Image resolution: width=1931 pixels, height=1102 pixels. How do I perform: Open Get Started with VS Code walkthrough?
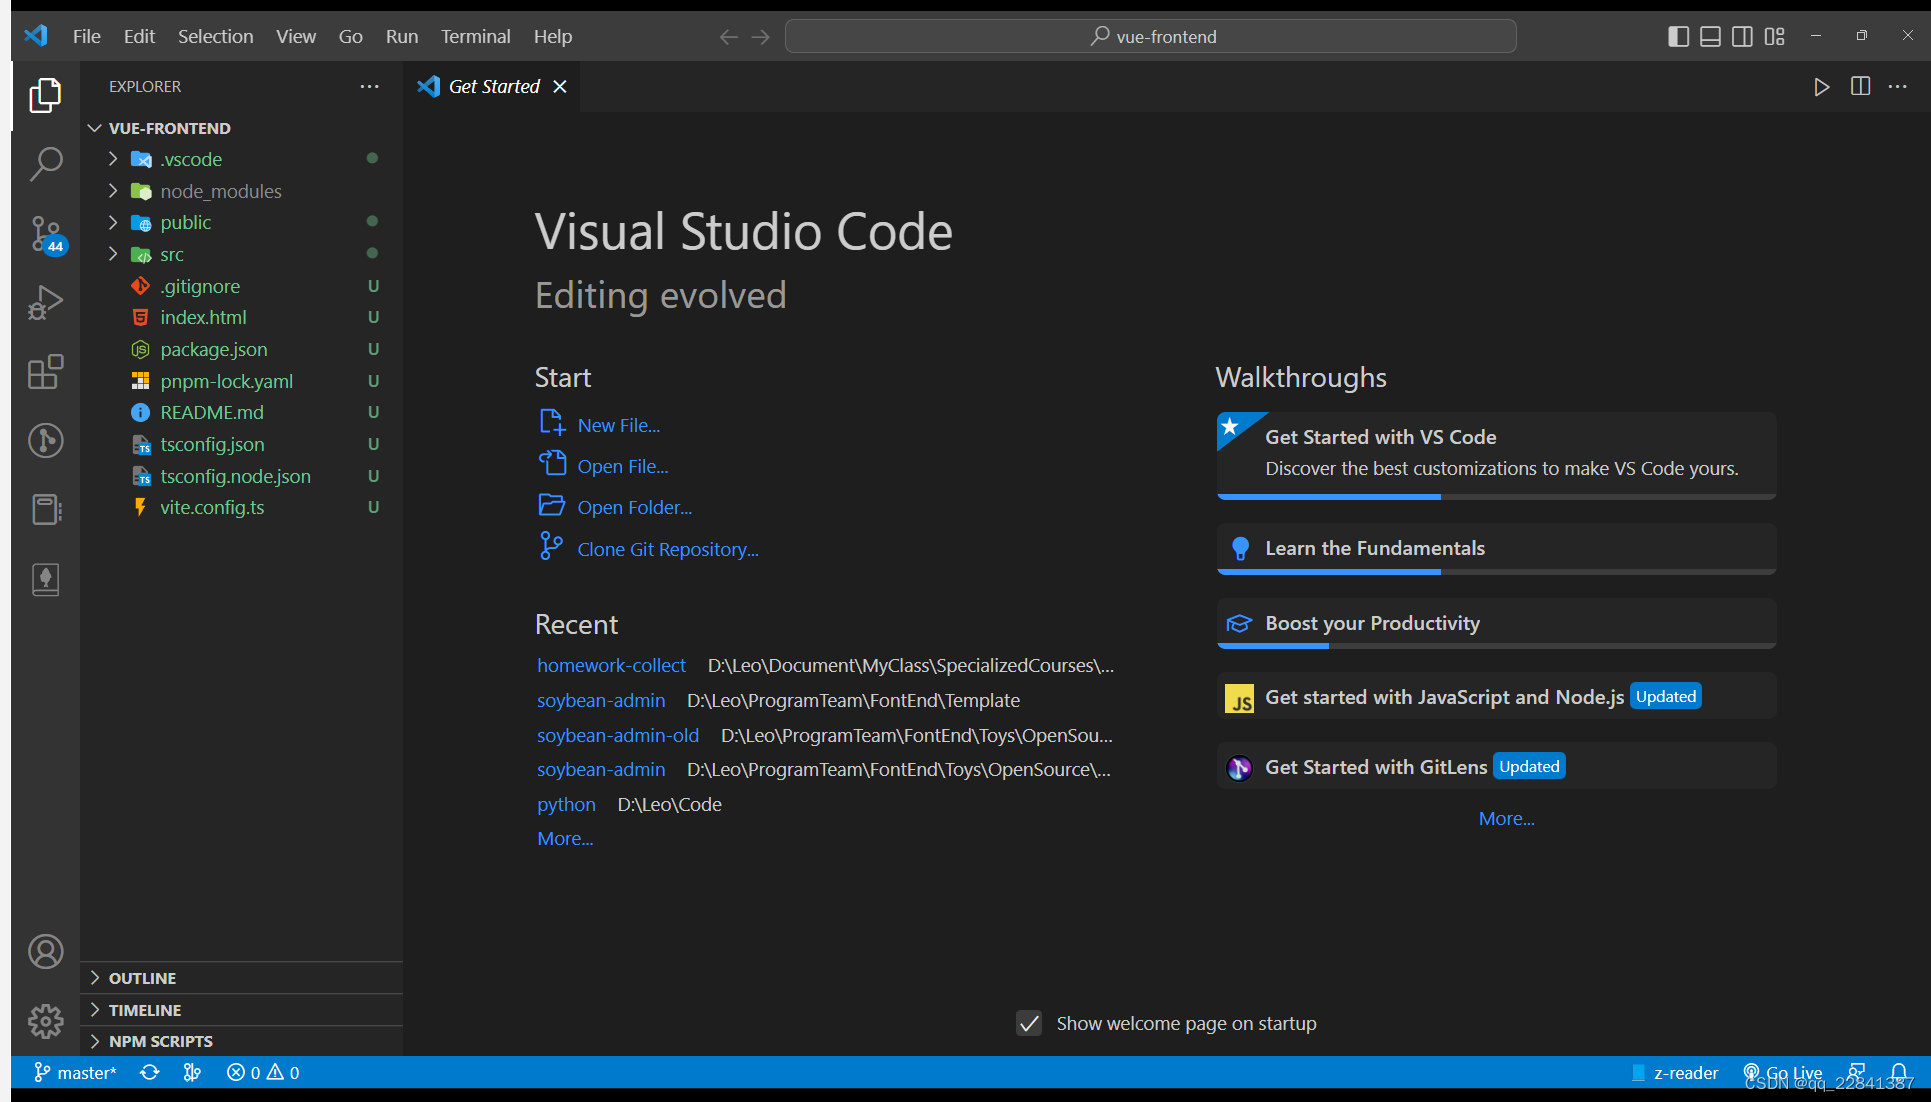(1496, 455)
